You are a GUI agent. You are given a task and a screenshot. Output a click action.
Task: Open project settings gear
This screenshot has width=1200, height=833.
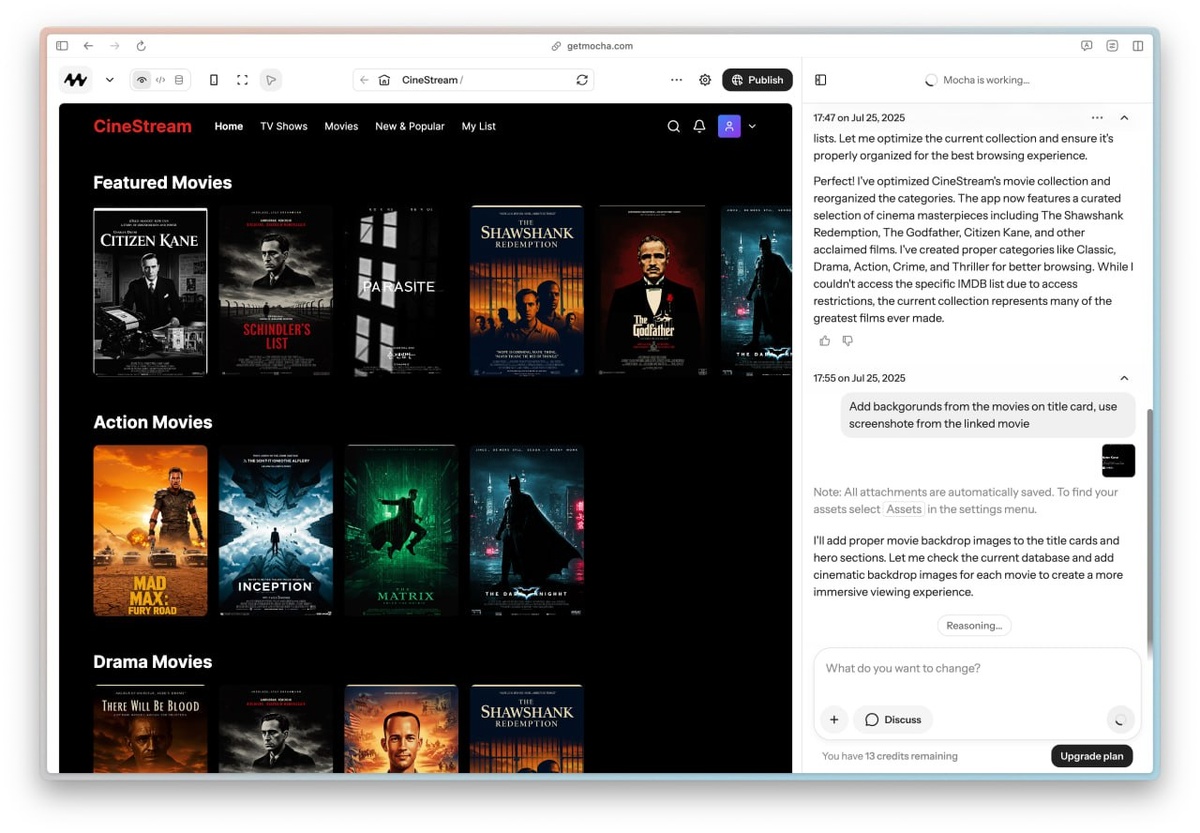(705, 80)
